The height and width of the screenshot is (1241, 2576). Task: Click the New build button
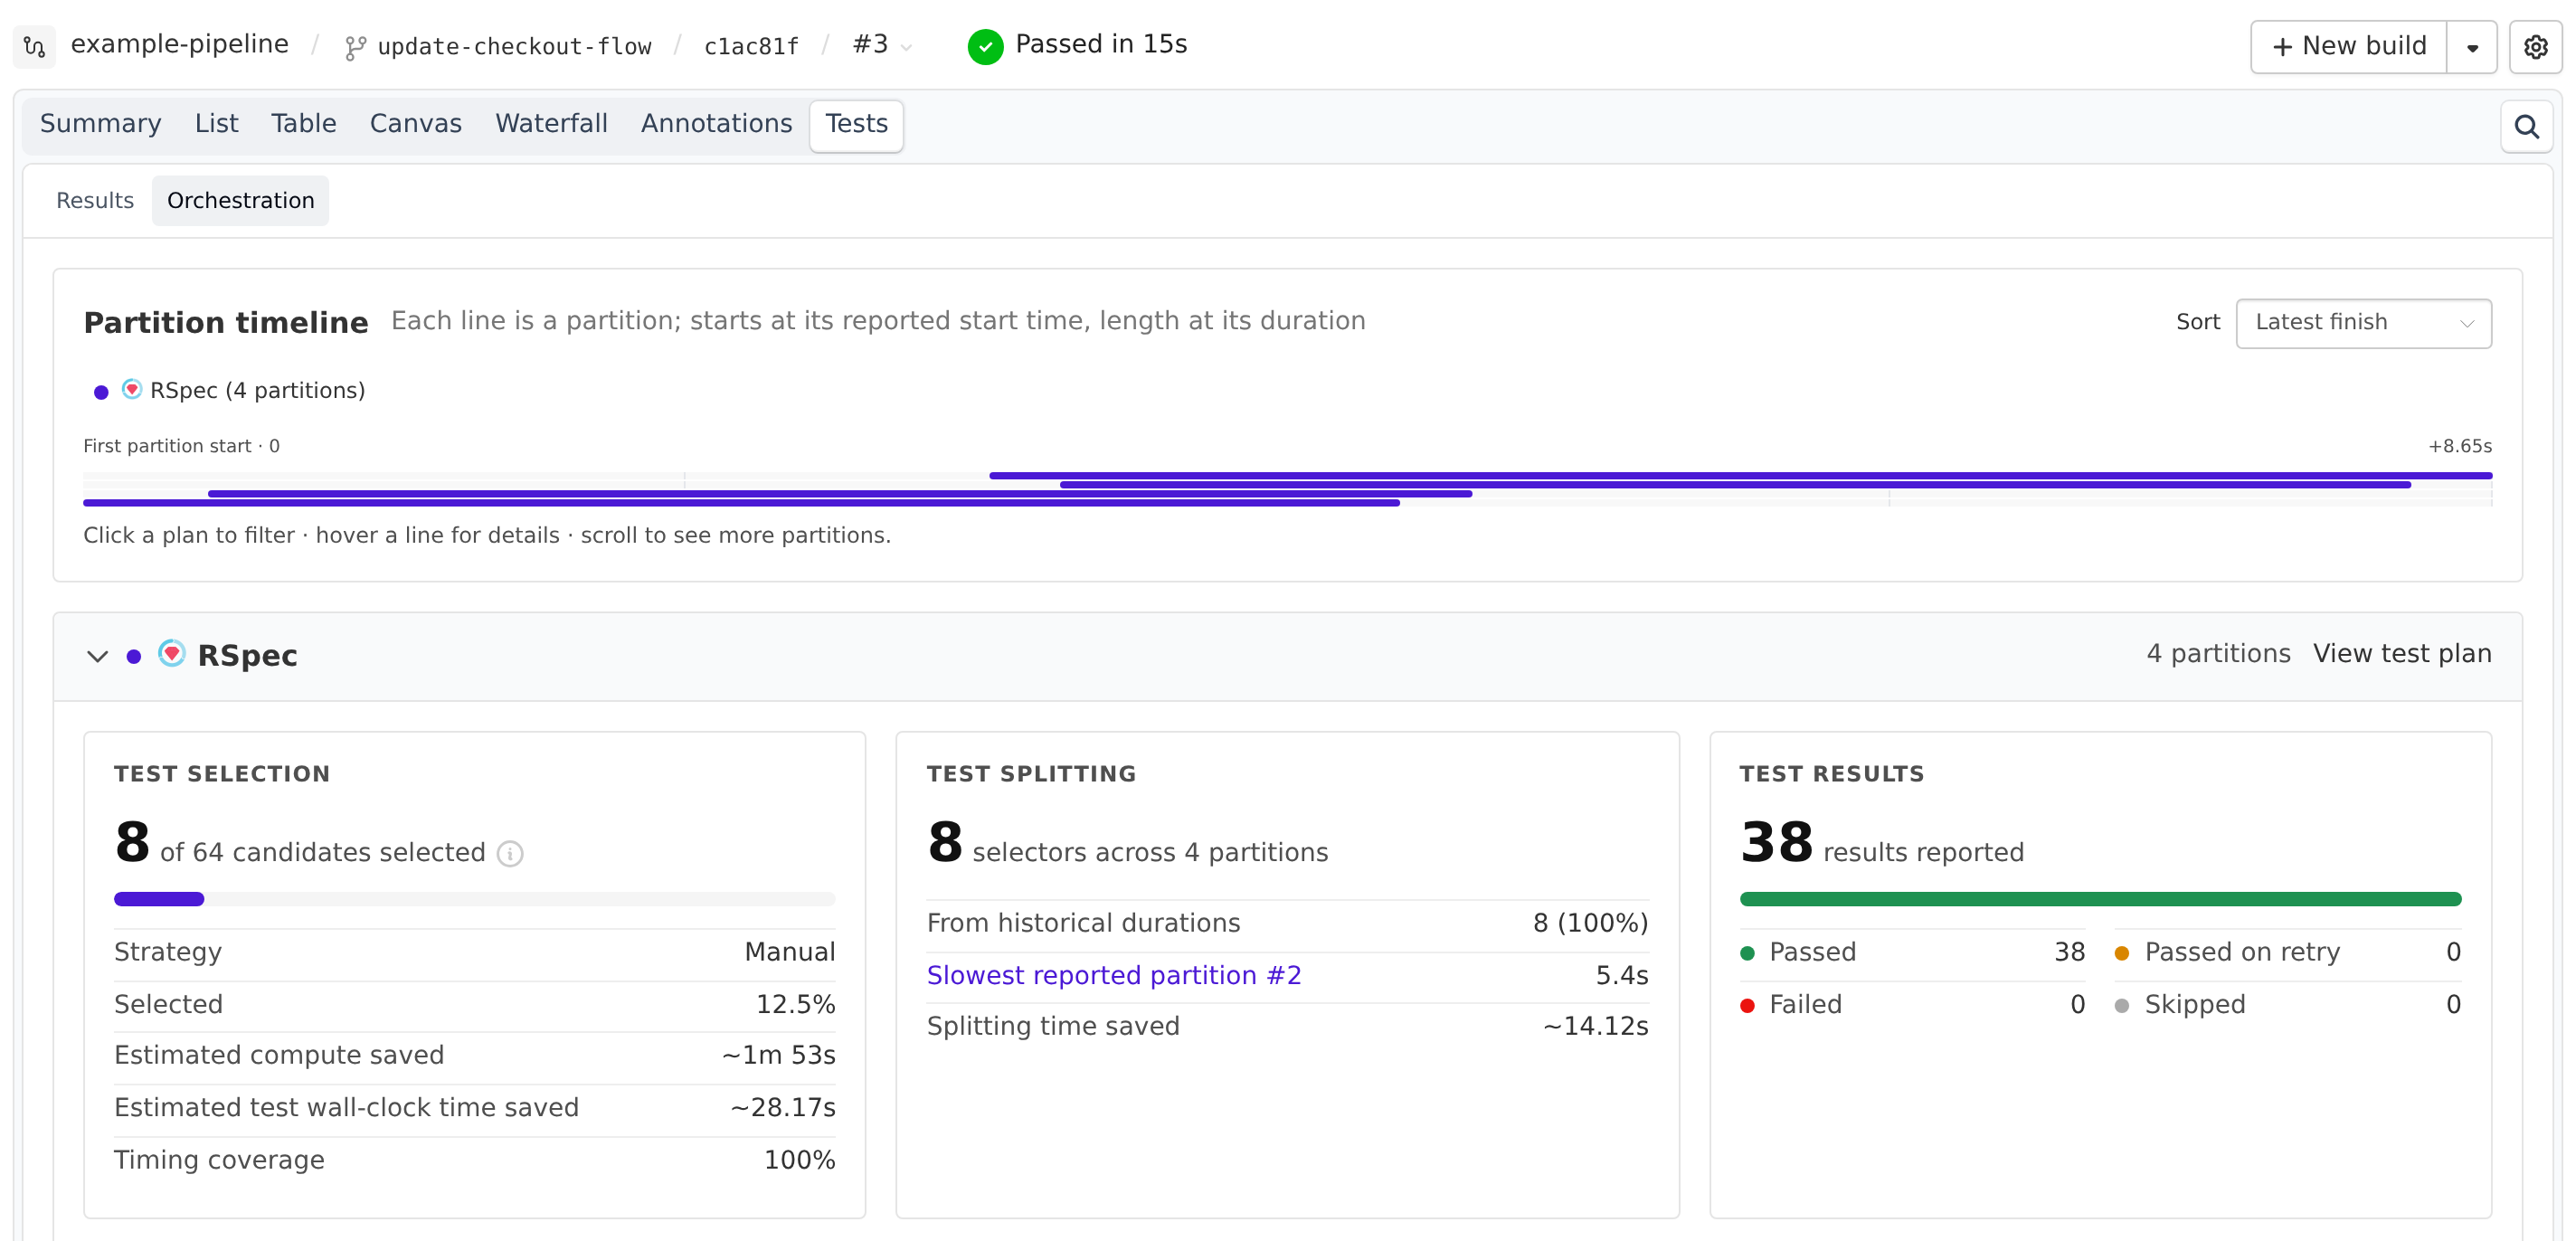[2349, 47]
